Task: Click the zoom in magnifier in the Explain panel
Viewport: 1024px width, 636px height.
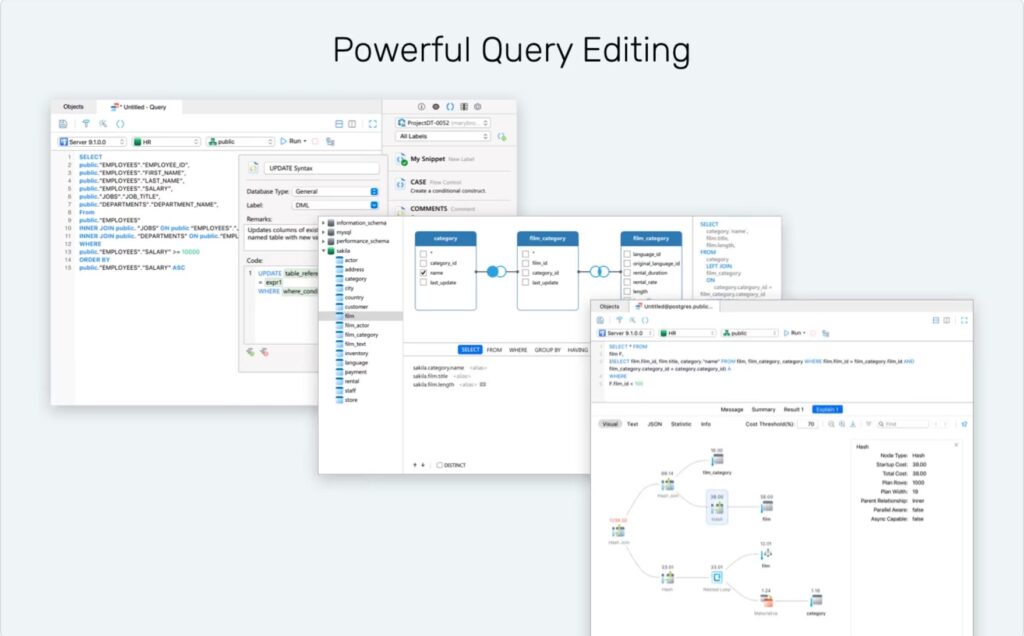Action: 832,424
